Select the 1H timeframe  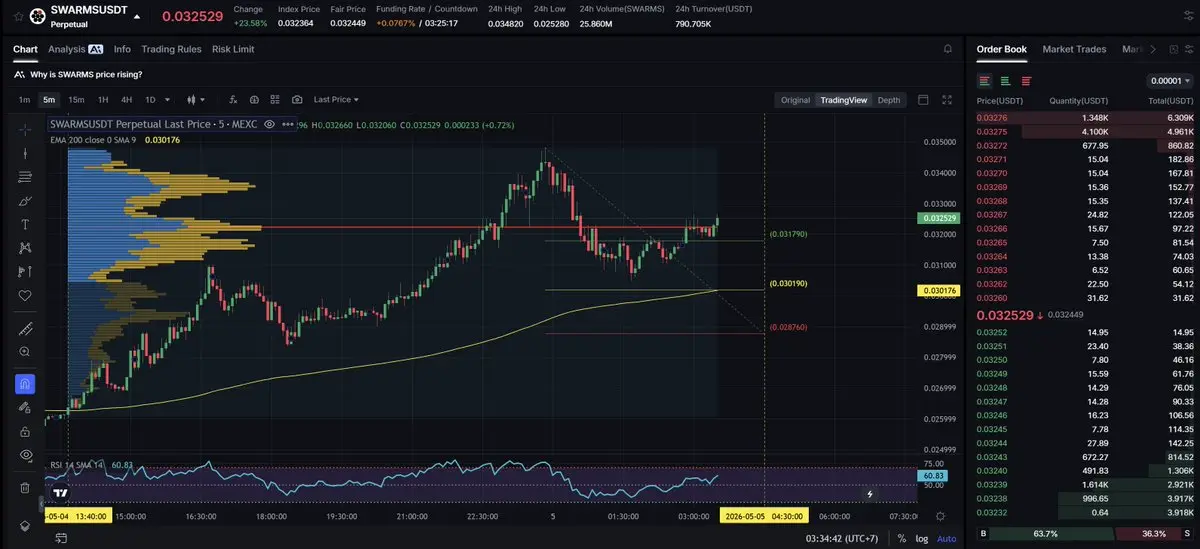103,100
